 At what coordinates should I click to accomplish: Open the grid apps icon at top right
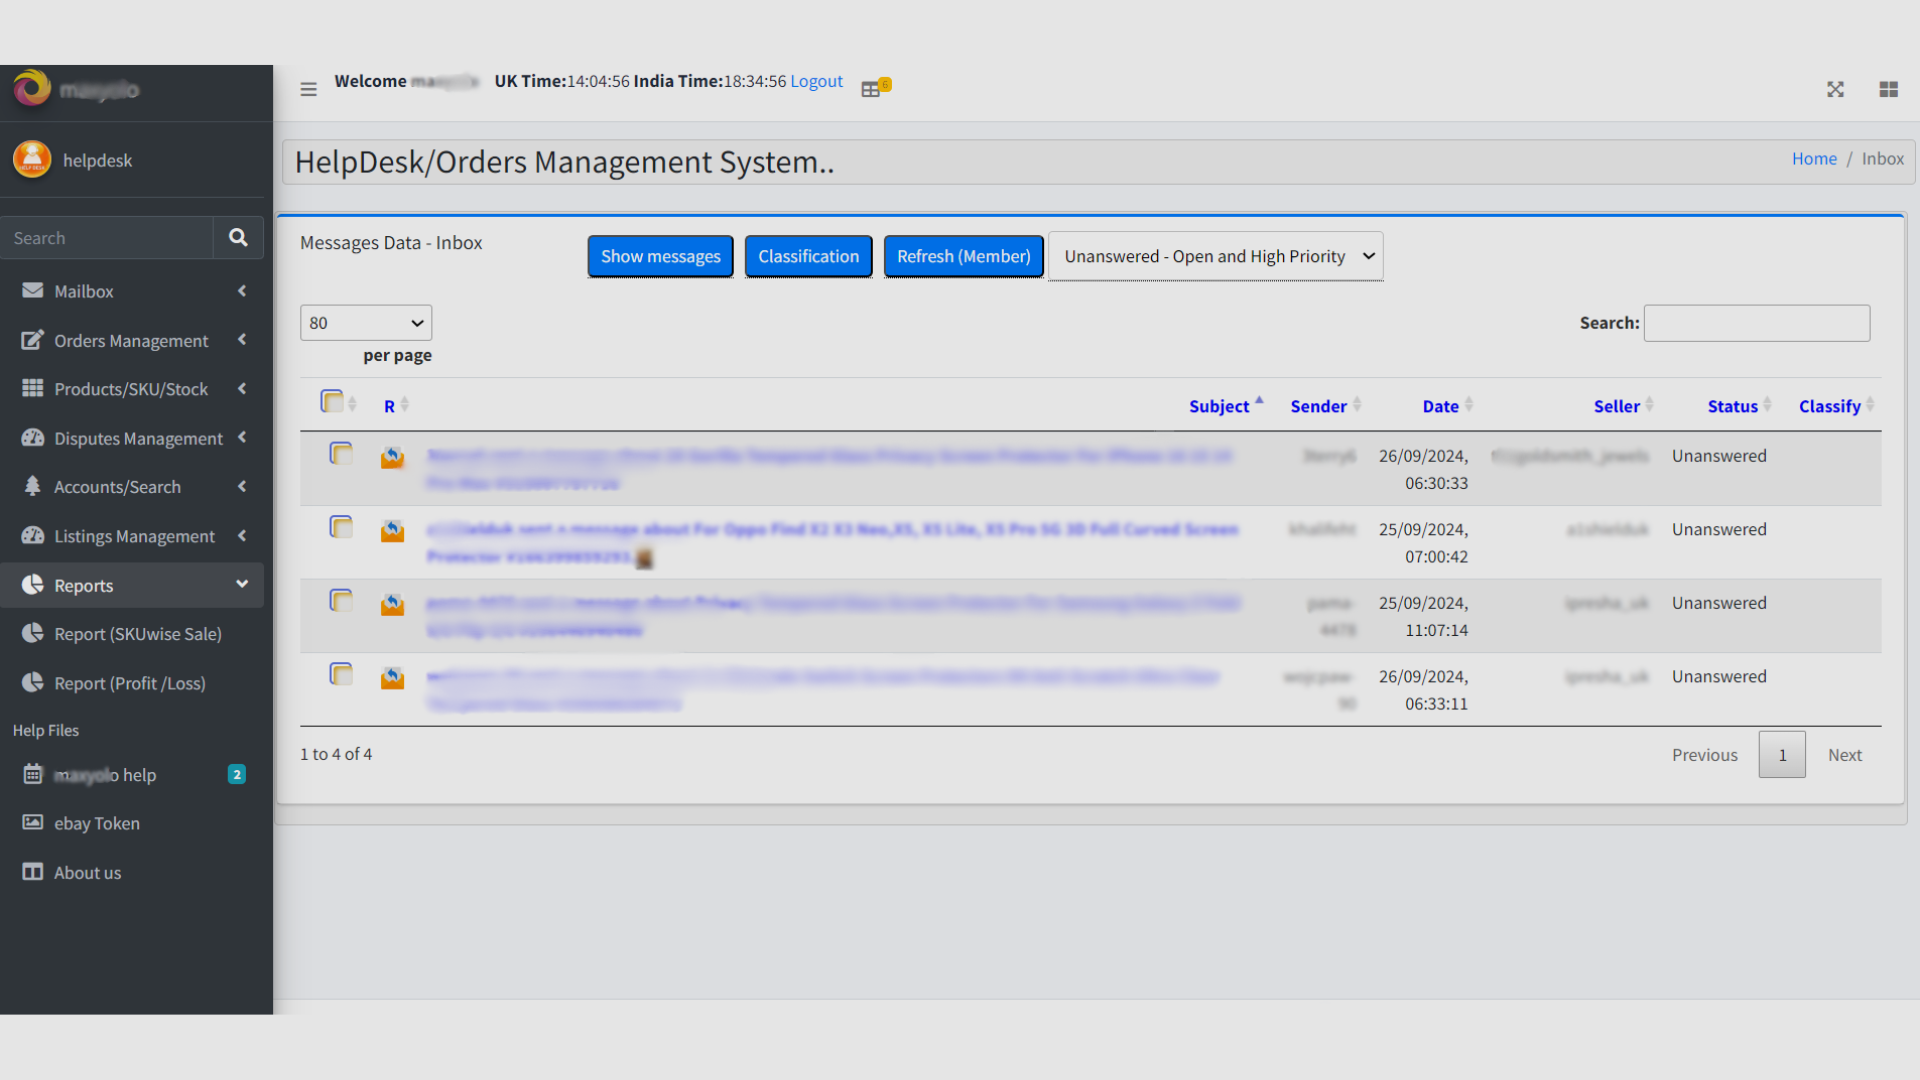pos(1888,89)
